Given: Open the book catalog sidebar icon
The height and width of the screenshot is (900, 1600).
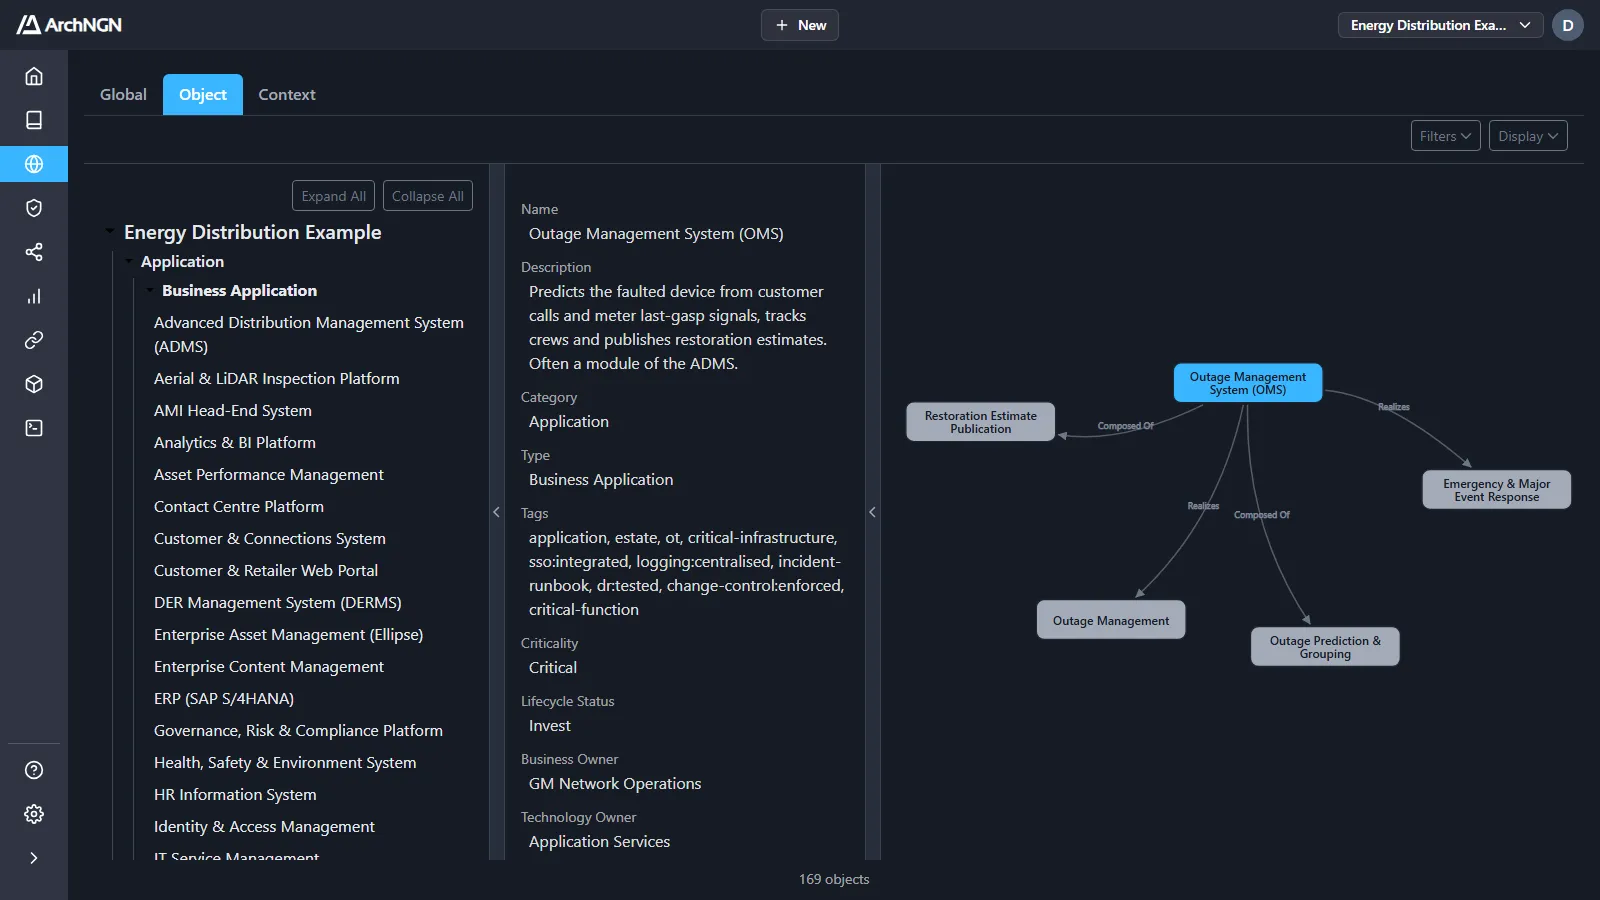Looking at the screenshot, I should click(x=34, y=120).
